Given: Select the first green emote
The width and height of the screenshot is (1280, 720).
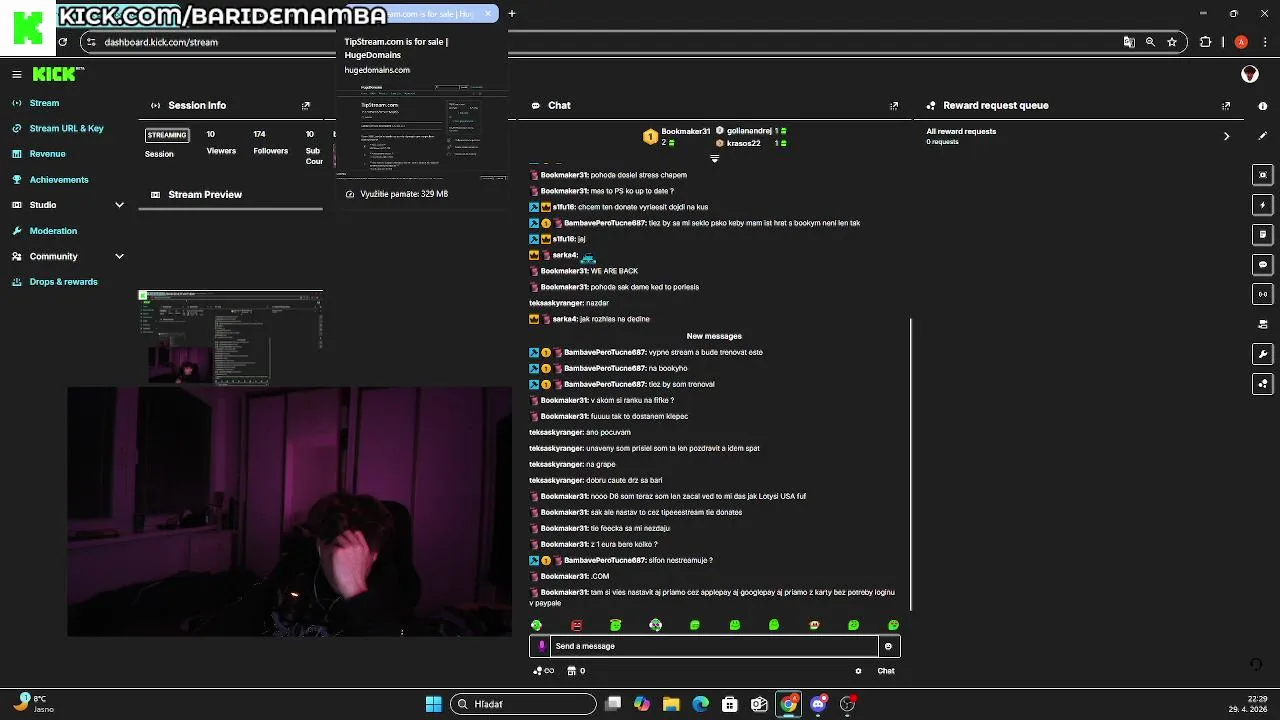Looking at the screenshot, I should click(536, 625).
